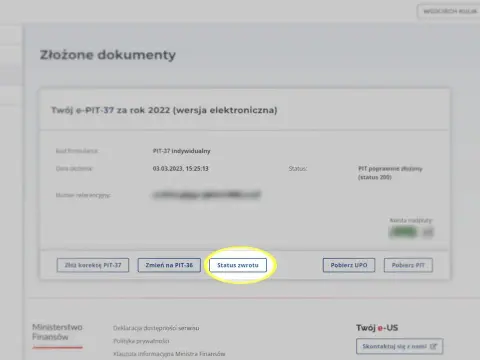Select the Złożone dokumenty heading
Screen dimensions: 480x360
108,55
